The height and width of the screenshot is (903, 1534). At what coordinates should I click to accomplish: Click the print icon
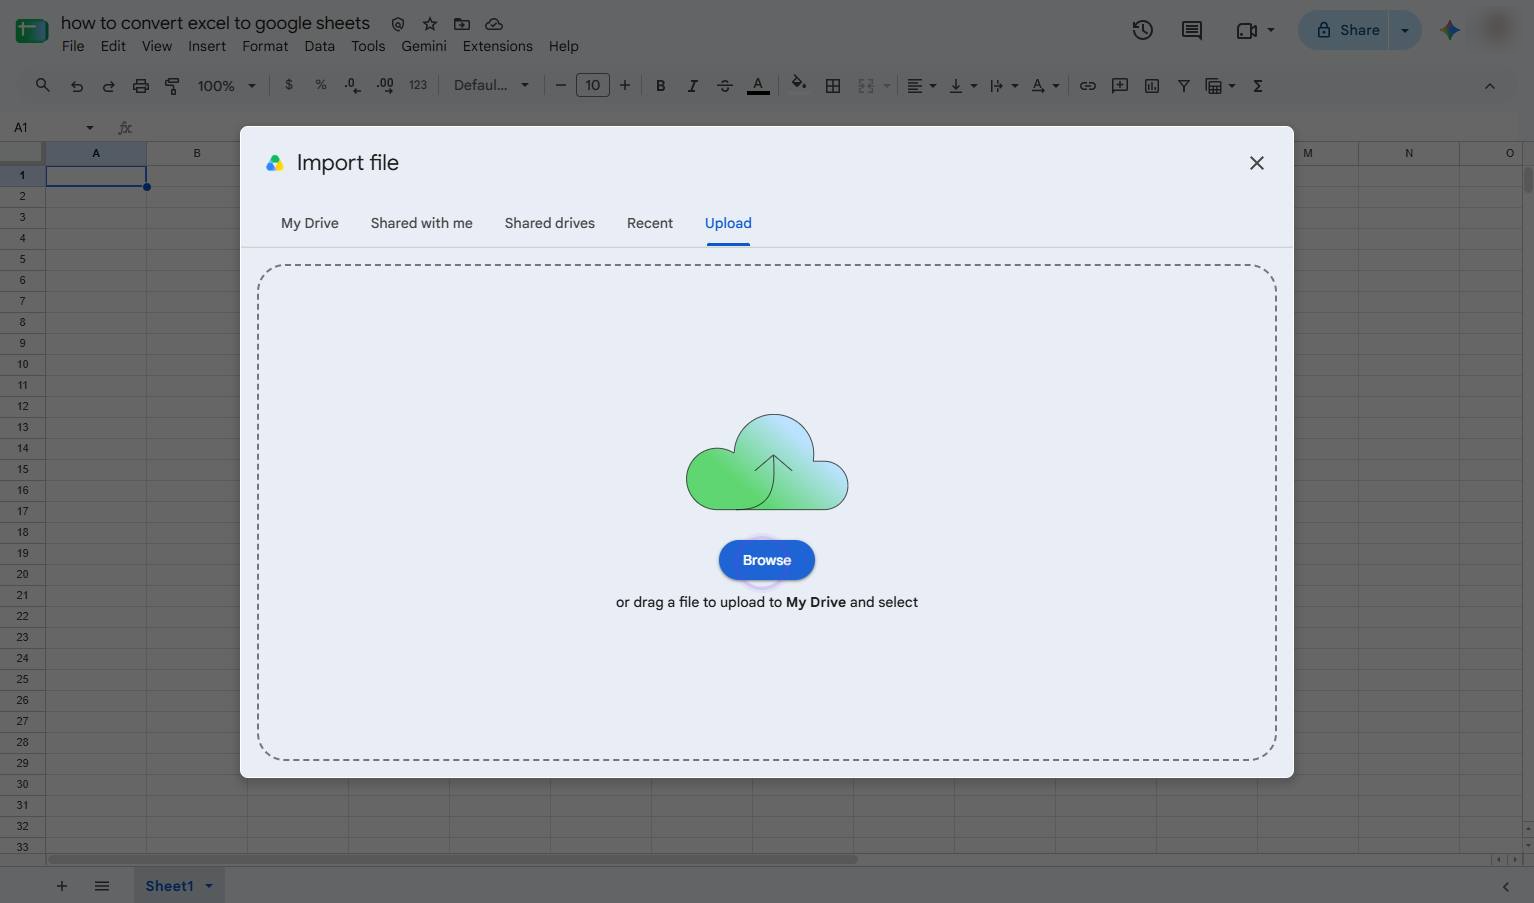click(141, 86)
